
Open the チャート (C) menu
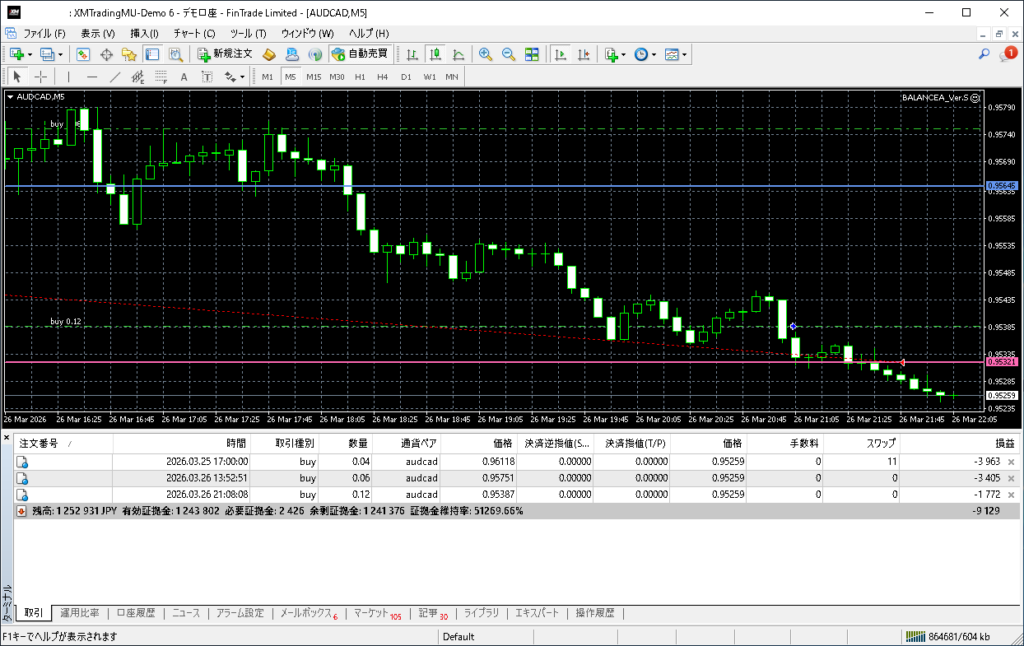(194, 33)
